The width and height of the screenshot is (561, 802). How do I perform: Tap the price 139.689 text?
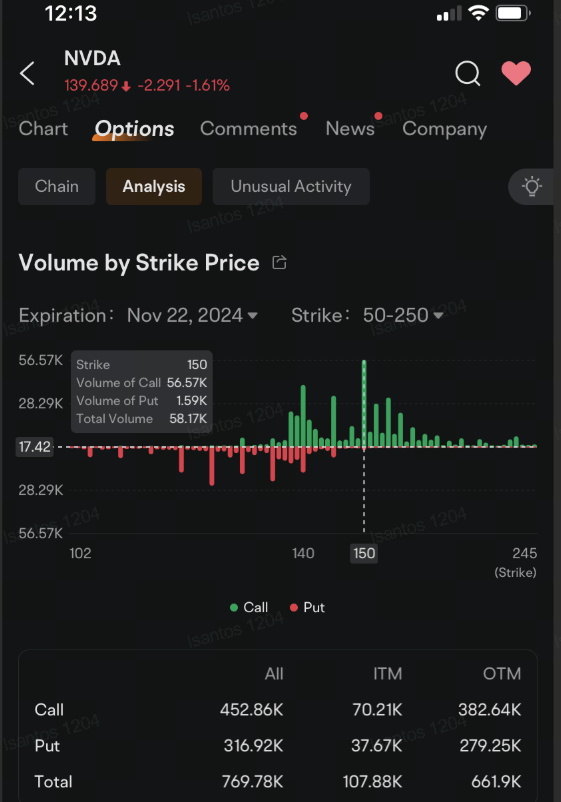click(x=91, y=85)
